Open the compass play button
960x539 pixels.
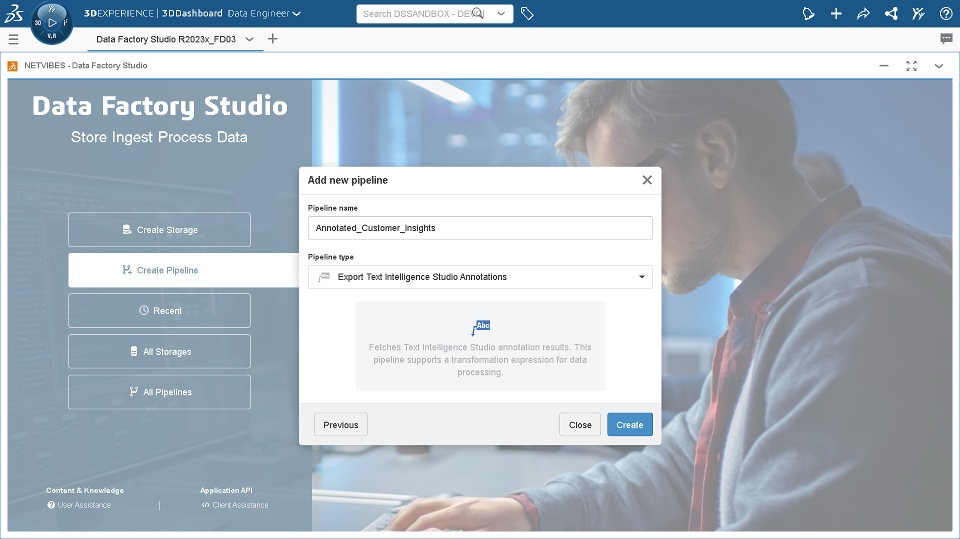(52, 23)
